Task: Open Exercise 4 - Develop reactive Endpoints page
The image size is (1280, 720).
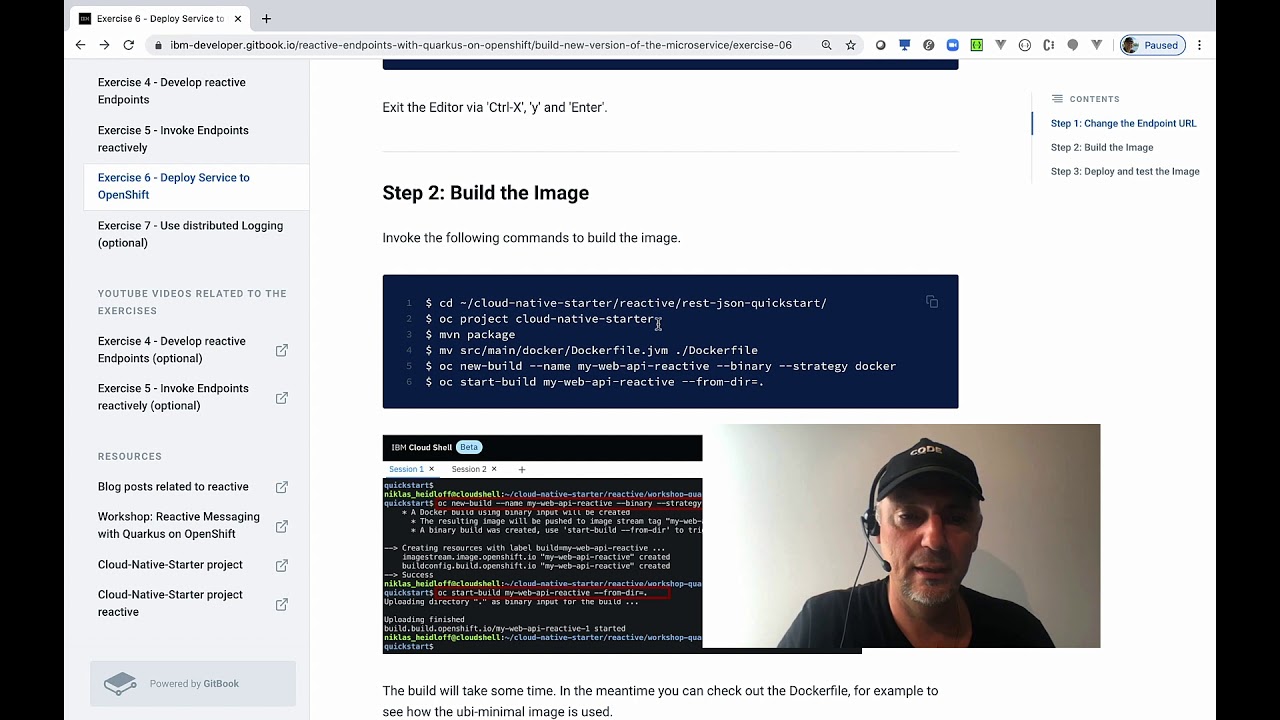Action: coord(171,91)
